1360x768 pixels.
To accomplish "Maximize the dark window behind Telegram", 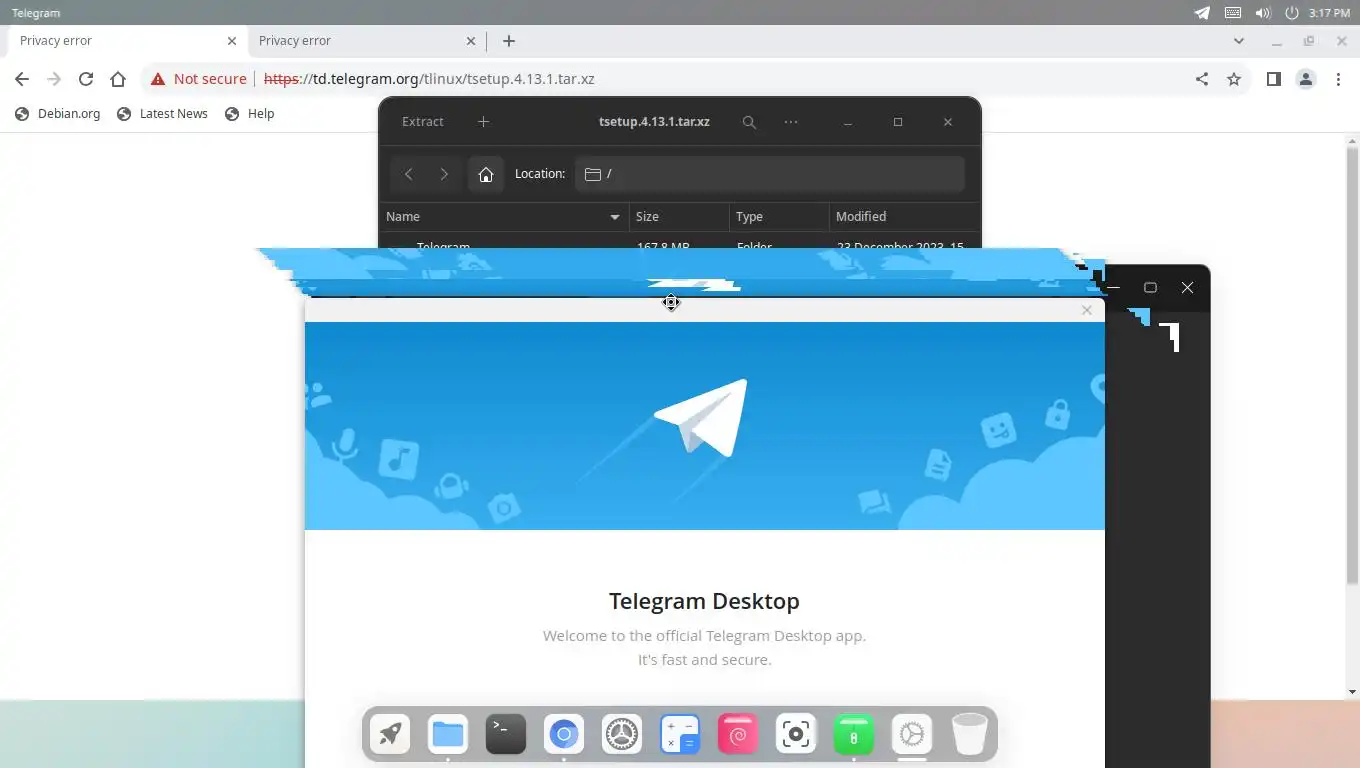I will tap(1150, 288).
